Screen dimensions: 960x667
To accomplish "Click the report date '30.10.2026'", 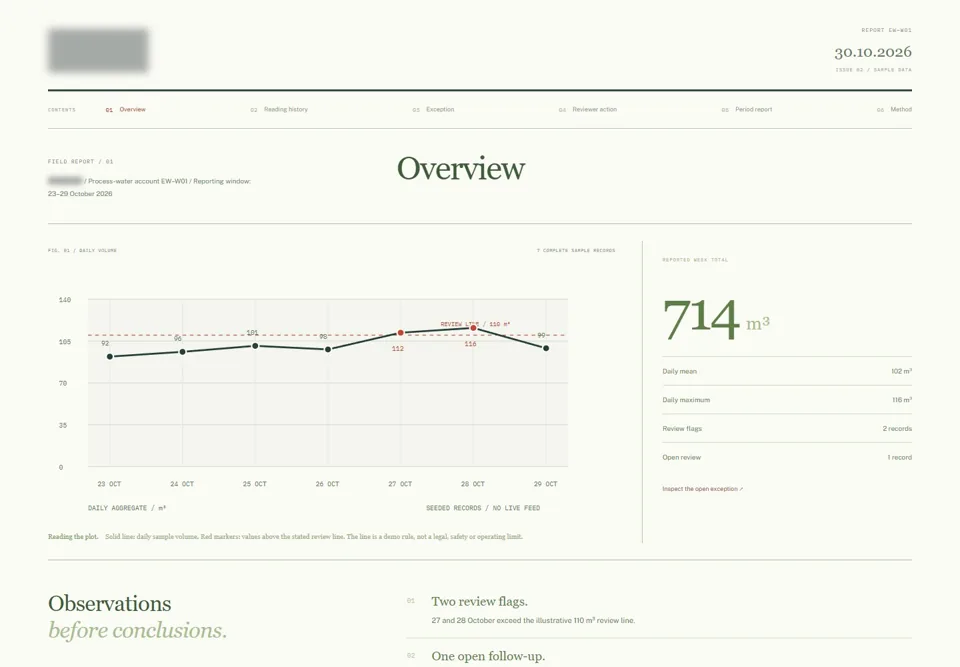I will [x=873, y=52].
